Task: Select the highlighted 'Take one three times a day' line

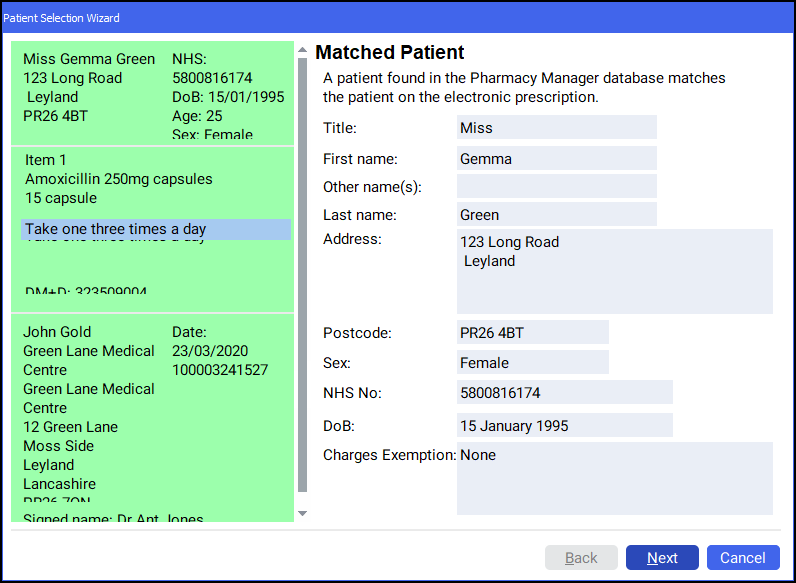Action: pyautogui.click(x=155, y=229)
